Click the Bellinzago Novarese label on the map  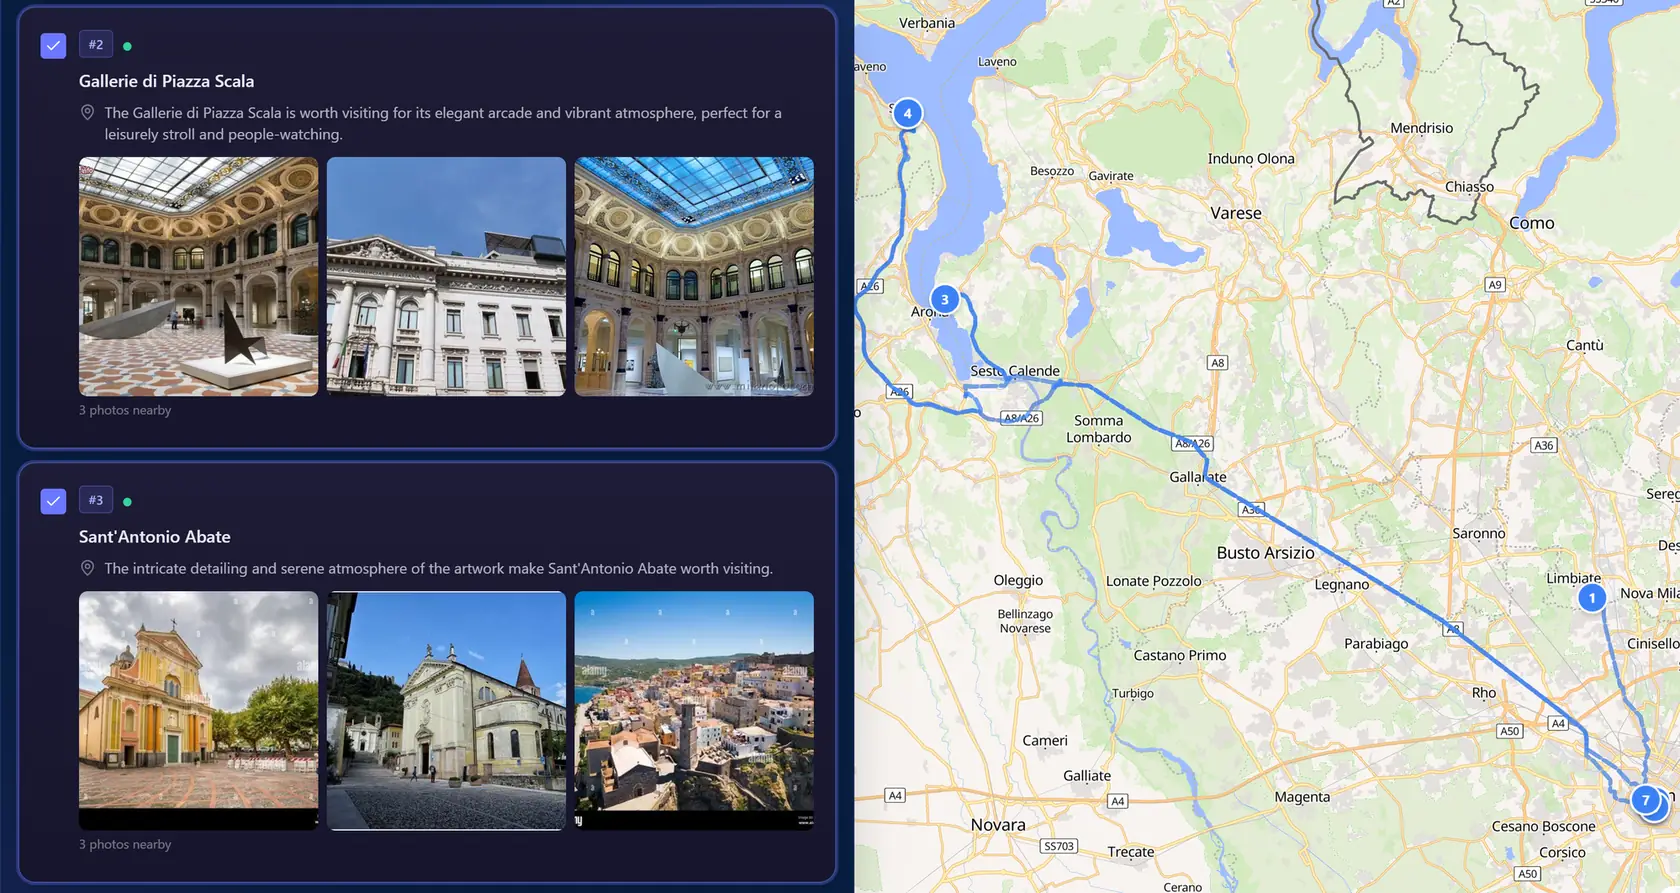click(x=1025, y=621)
